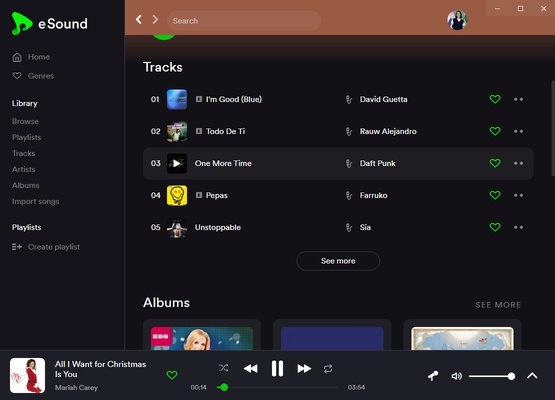Pause the current song
This screenshot has width=555, height=400.
click(x=277, y=368)
